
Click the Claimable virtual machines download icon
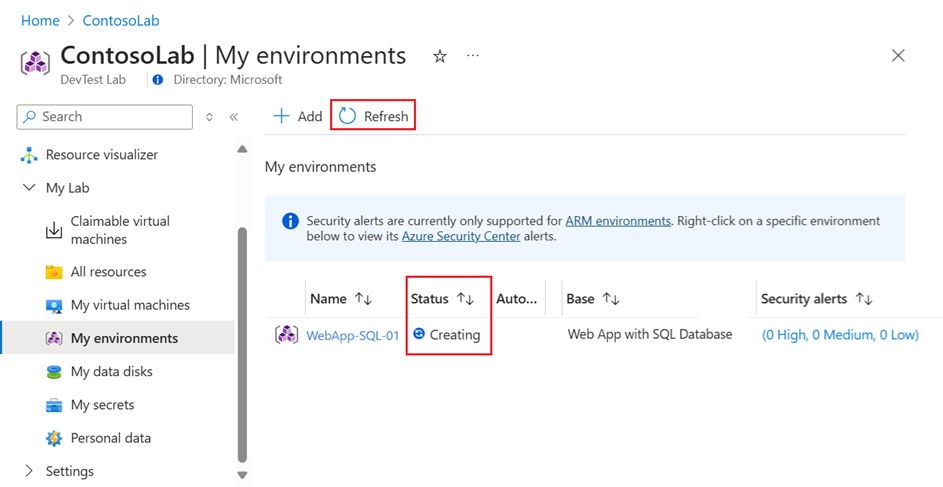54,230
